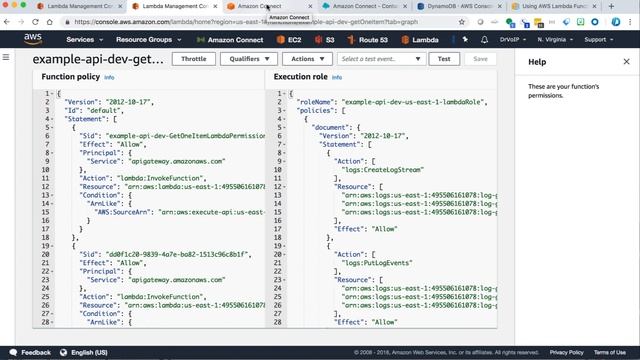Click the blue tag extension icon
640x360 pixels.
coord(566,22)
